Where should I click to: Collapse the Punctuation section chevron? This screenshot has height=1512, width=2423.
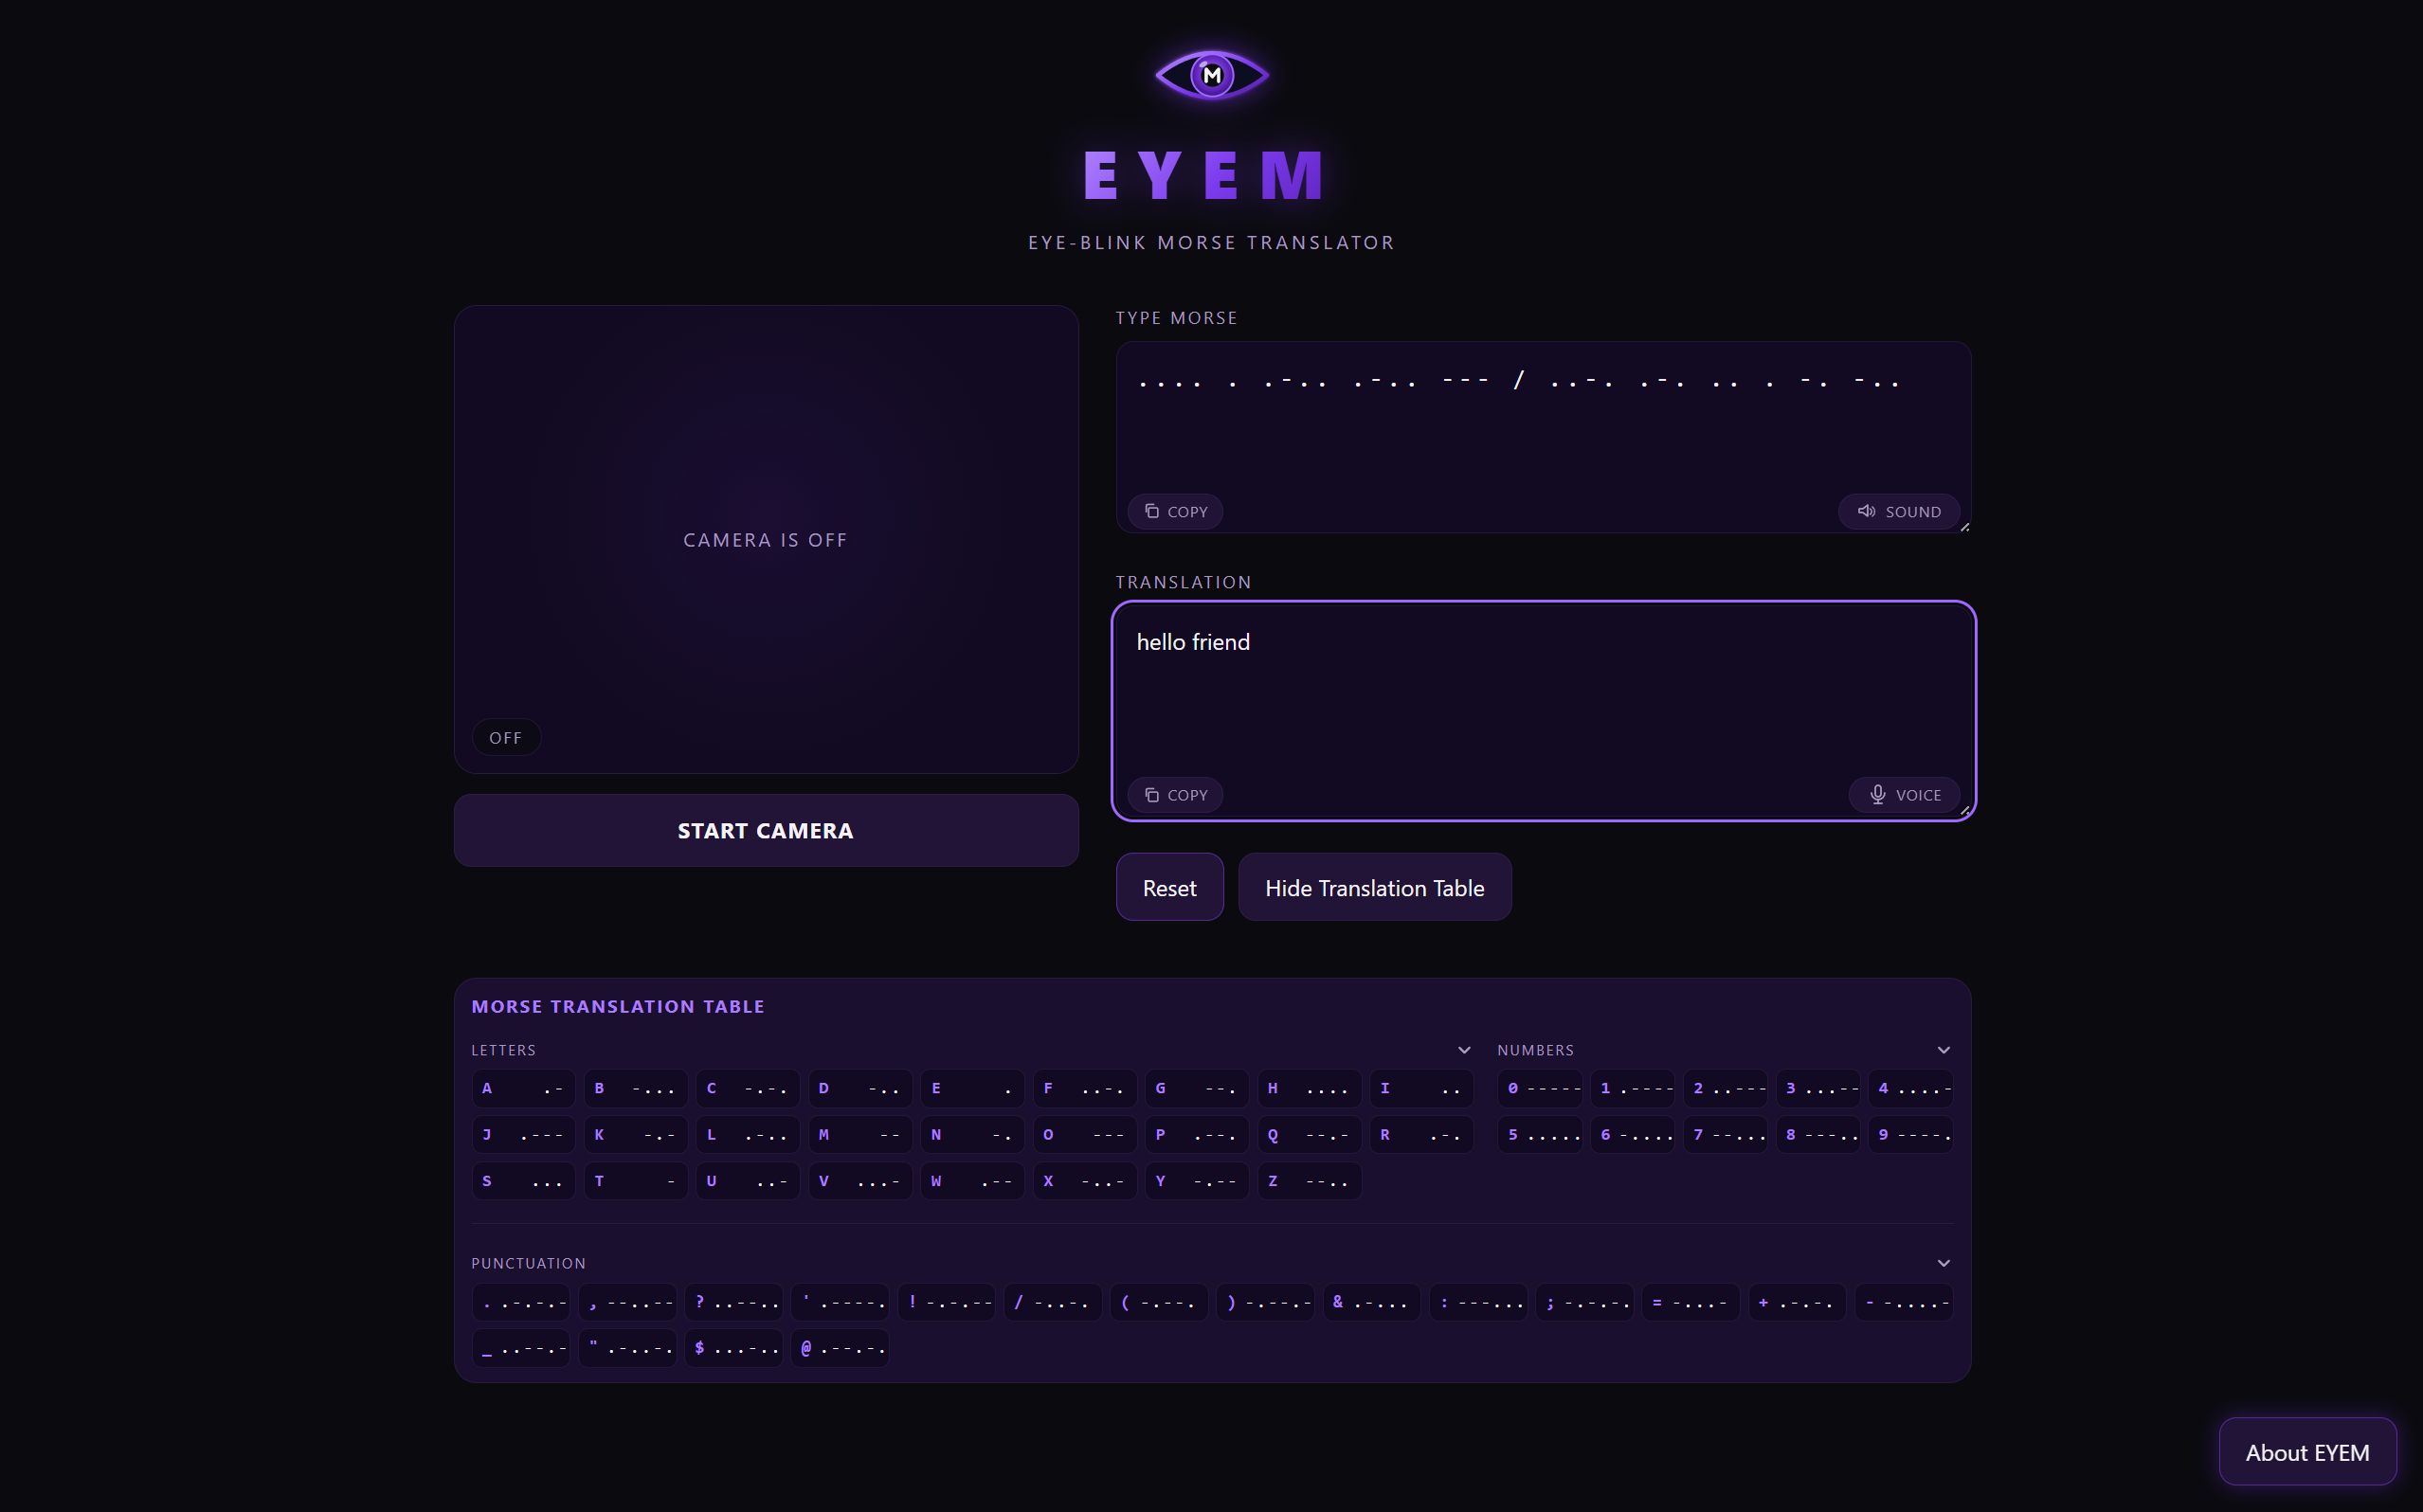1943,1263
